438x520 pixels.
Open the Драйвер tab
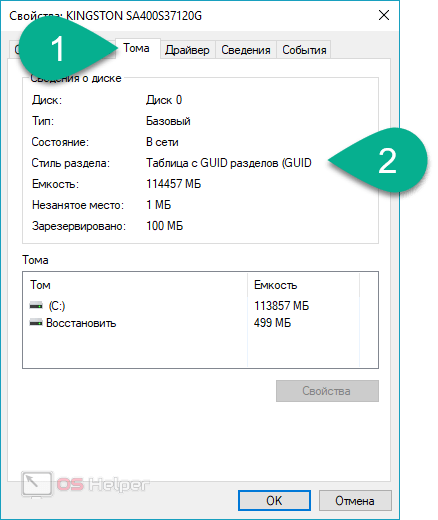click(187, 50)
